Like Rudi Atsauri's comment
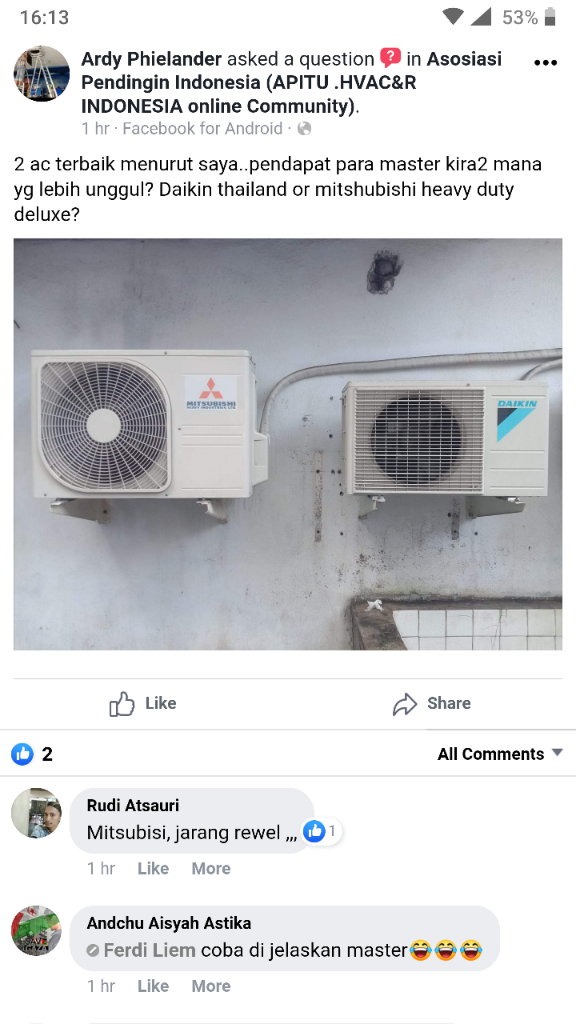 coord(153,869)
